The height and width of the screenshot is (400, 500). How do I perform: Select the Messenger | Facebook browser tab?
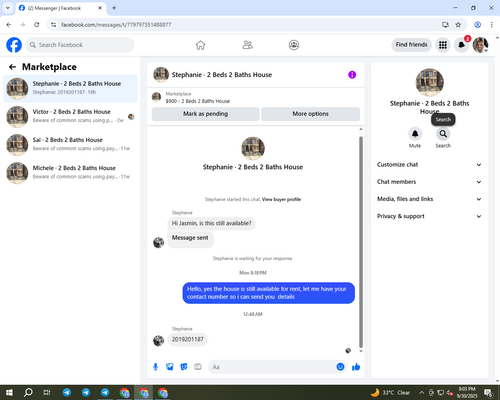click(x=61, y=8)
